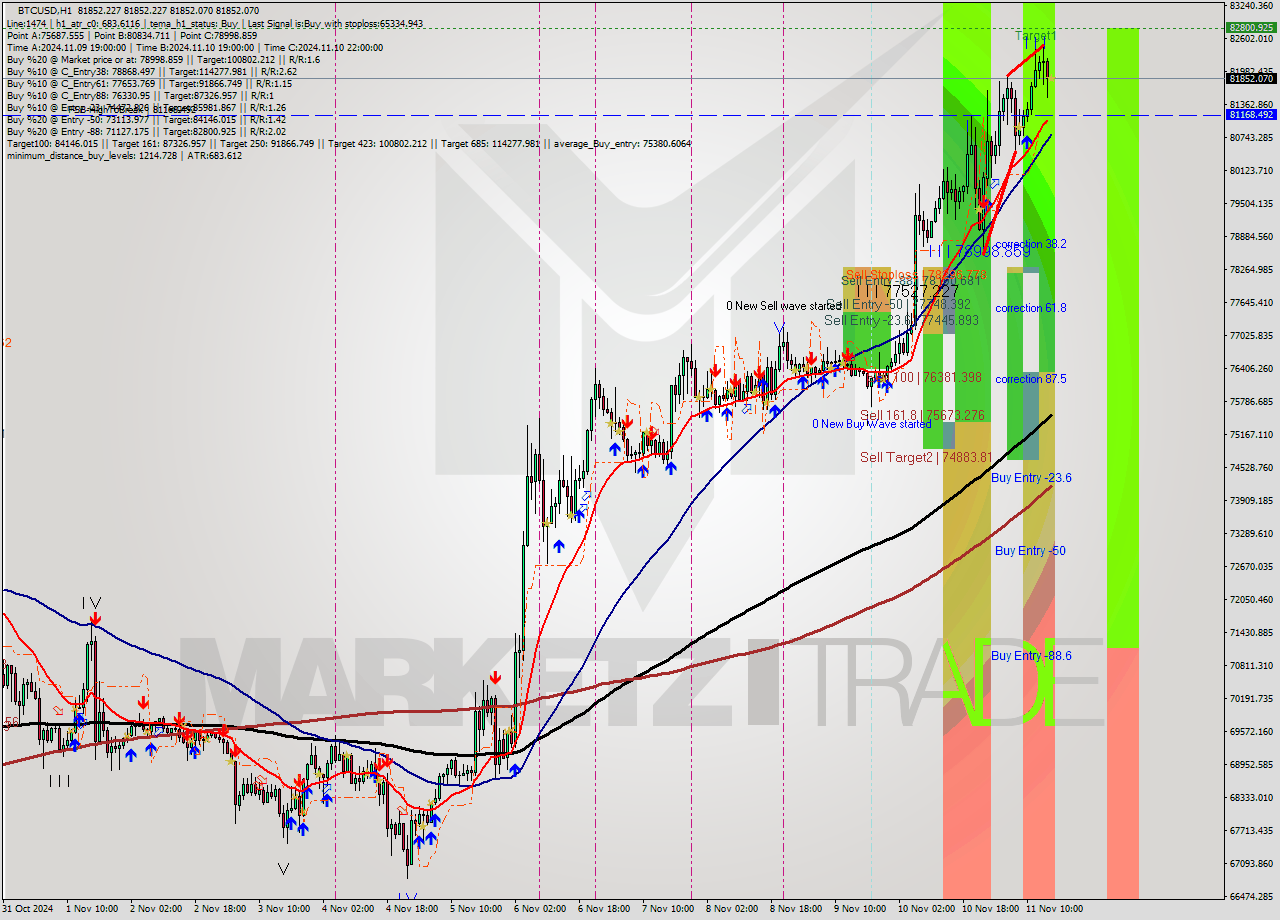Select the 'correction 38.2' label
Viewport: 1280px width, 920px height.
pyautogui.click(x=1031, y=244)
